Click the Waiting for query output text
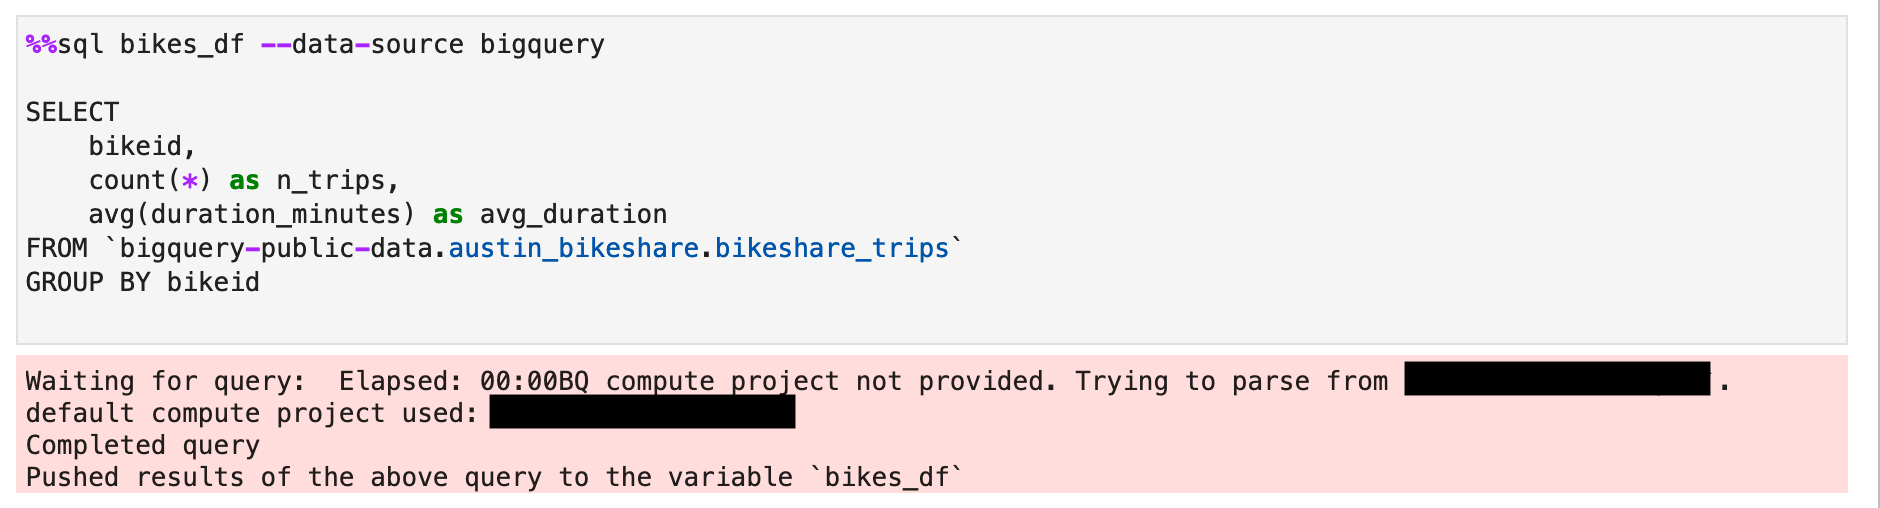 coord(165,381)
